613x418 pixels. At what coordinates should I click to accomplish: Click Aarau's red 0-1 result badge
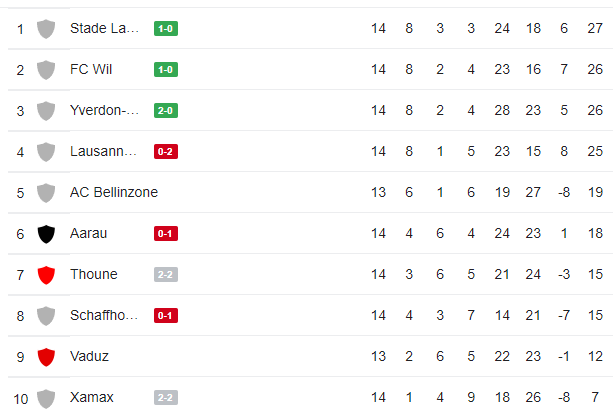166,233
